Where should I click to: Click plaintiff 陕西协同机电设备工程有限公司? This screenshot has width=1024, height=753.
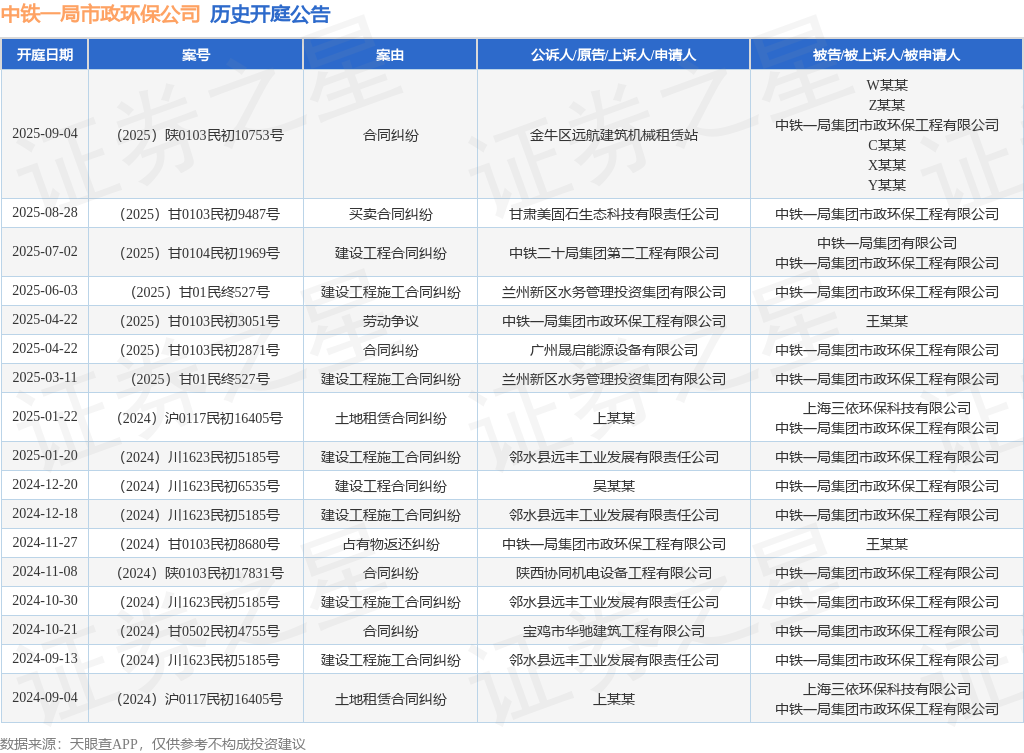pos(613,573)
